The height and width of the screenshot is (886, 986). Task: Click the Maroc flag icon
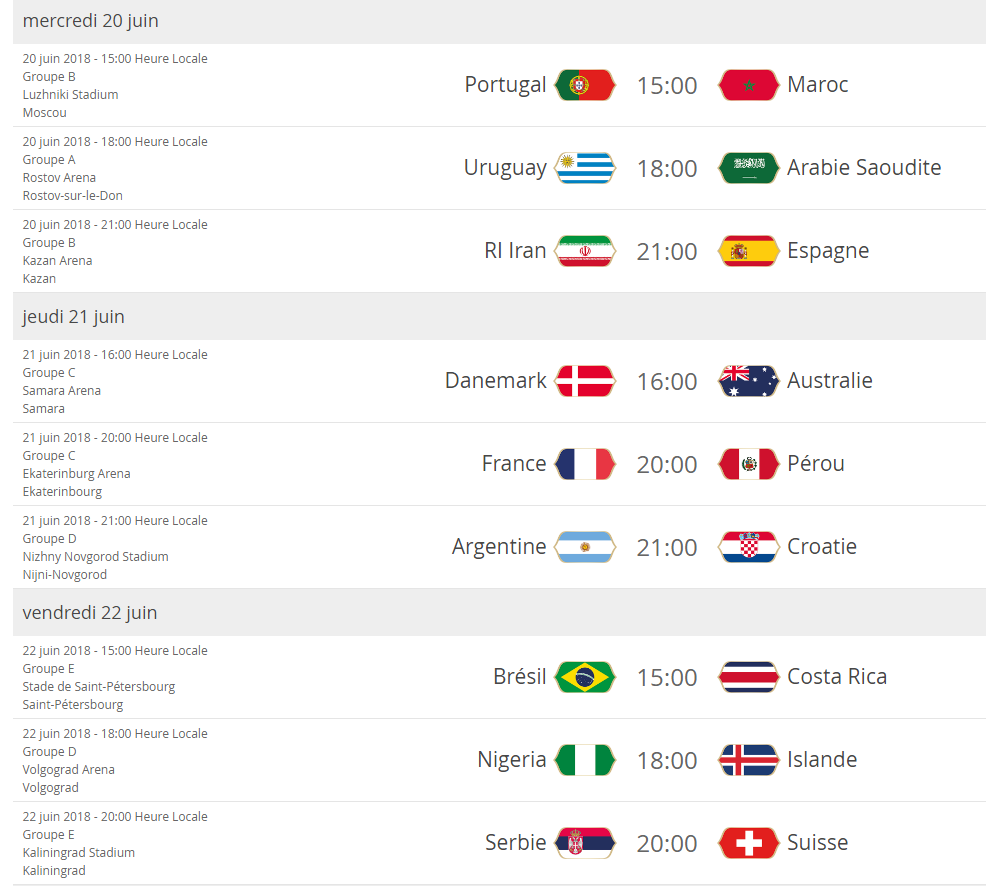tap(748, 85)
